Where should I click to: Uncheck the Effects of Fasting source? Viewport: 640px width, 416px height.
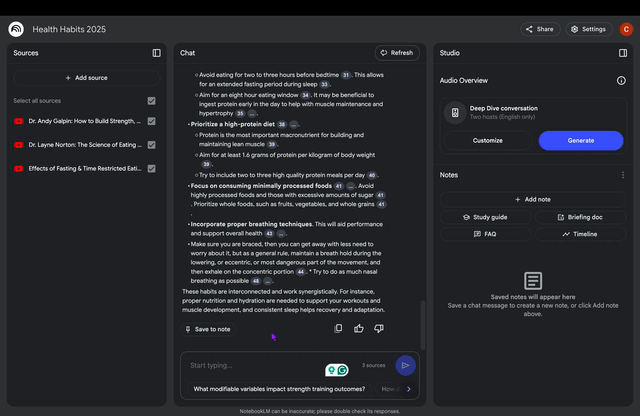click(151, 169)
